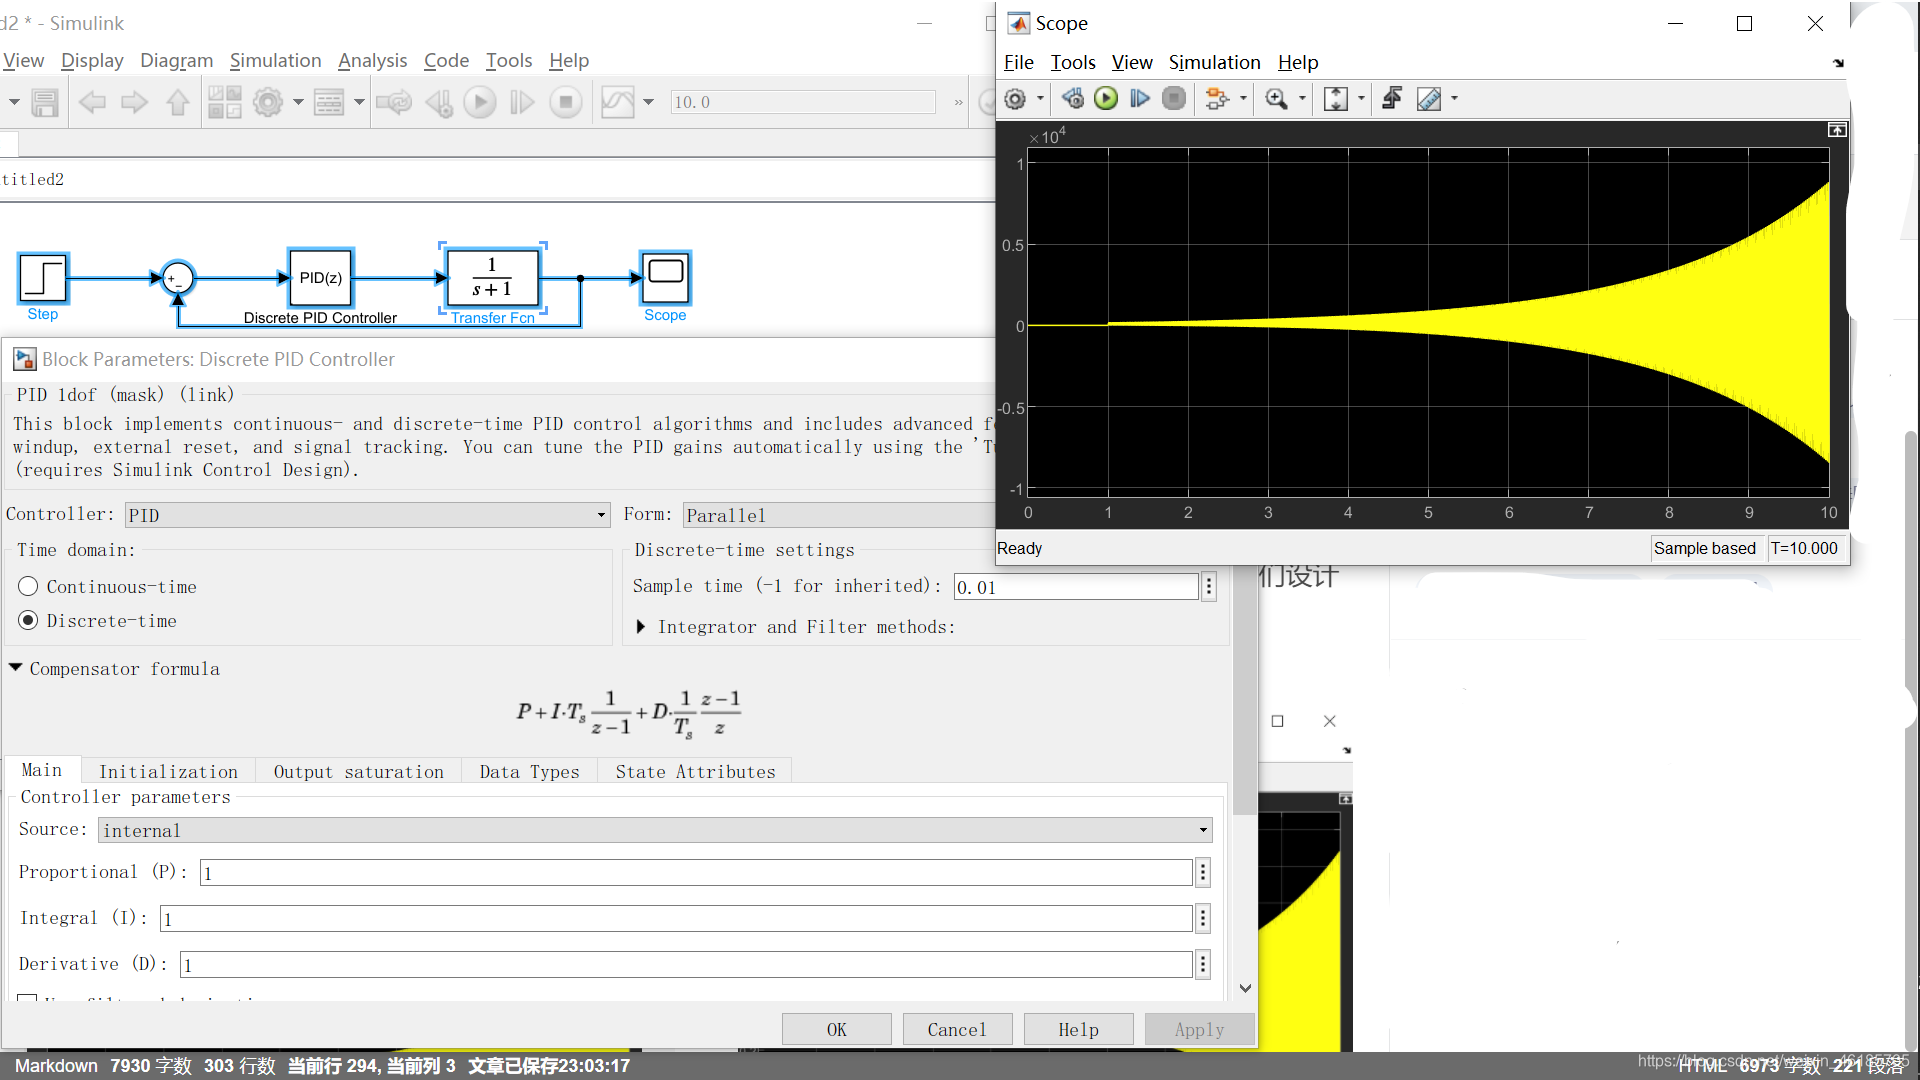Click the Scope triggers icon
Image resolution: width=1920 pixels, height=1080 pixels.
point(1391,98)
